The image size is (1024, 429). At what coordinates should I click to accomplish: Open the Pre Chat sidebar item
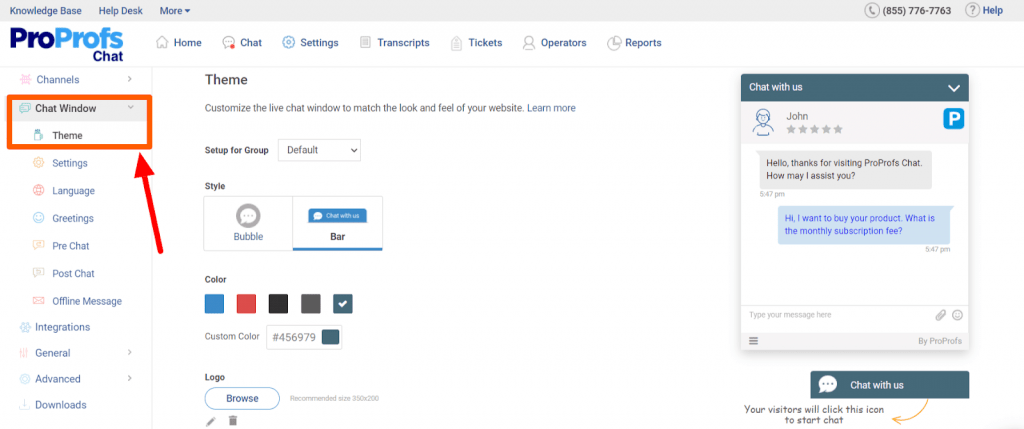[71, 246]
